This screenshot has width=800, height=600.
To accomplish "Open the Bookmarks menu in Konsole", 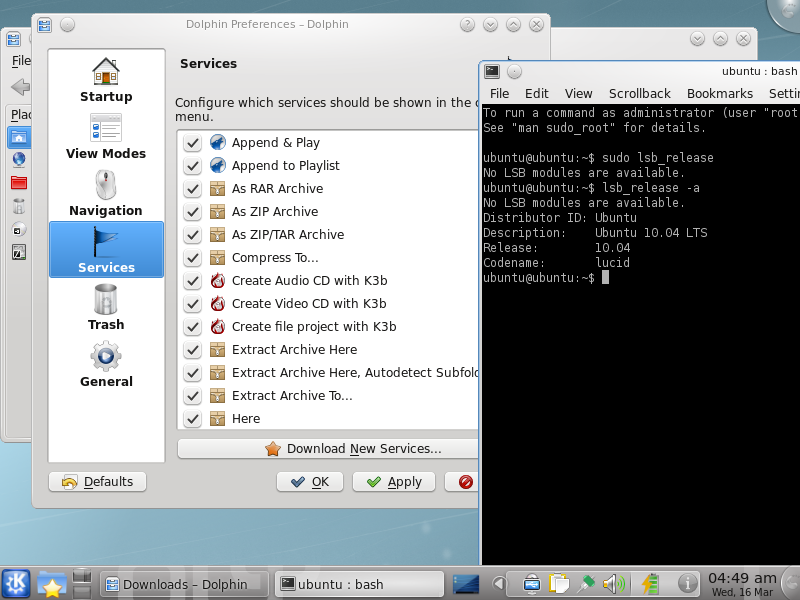I will click(719, 93).
